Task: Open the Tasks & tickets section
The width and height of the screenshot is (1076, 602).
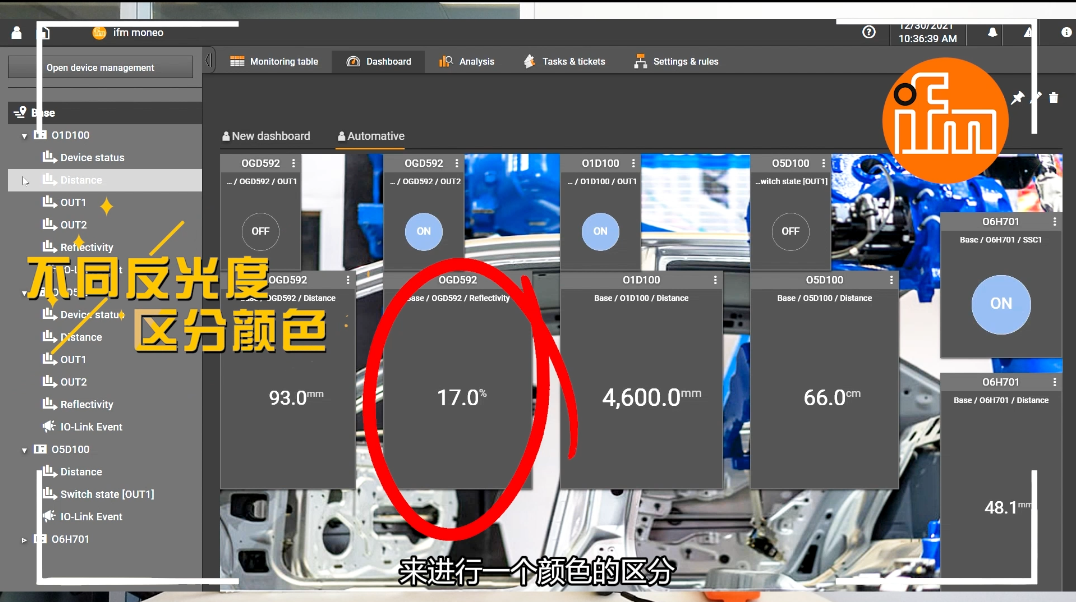Action: 565,61
